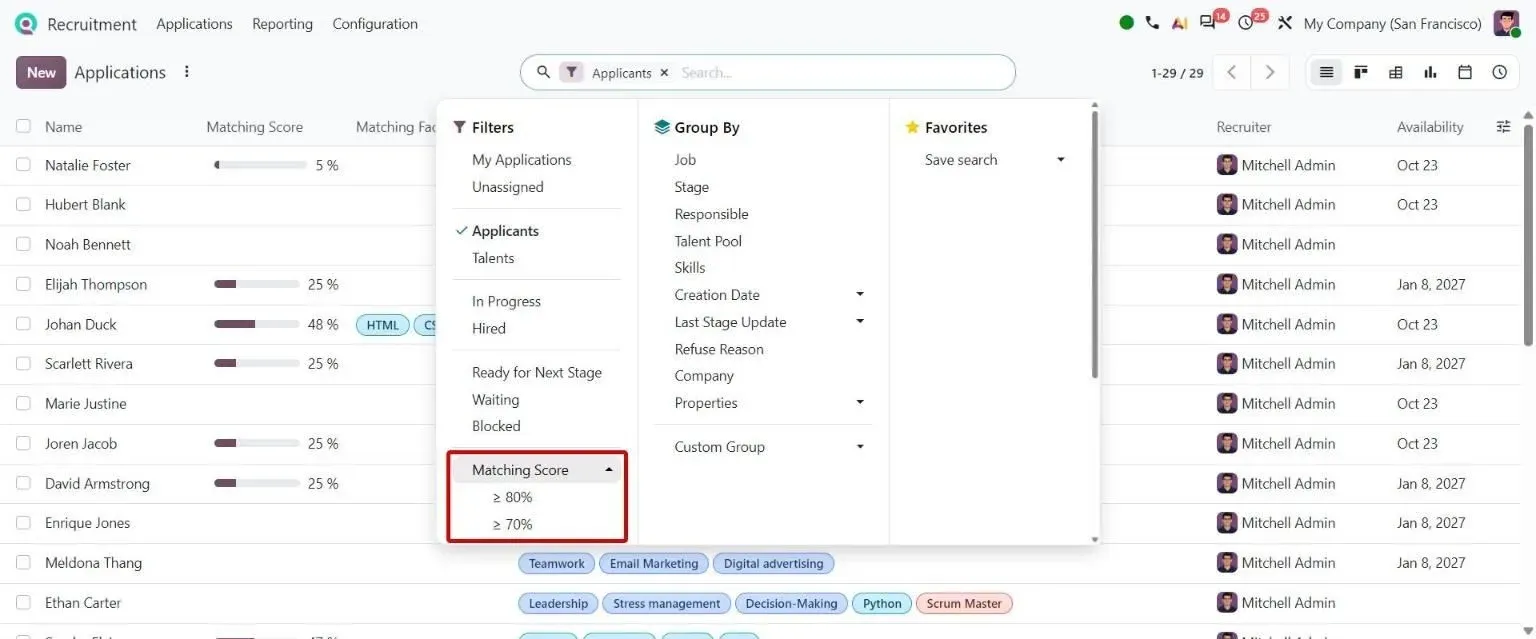Select all records with header checkbox
Image resolution: width=1536 pixels, height=639 pixels.
coord(23,126)
